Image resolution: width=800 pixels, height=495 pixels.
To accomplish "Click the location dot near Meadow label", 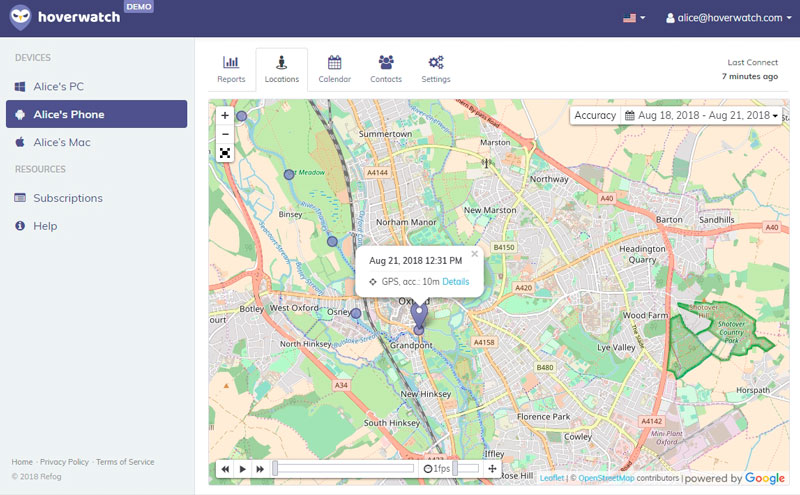I will coord(289,175).
